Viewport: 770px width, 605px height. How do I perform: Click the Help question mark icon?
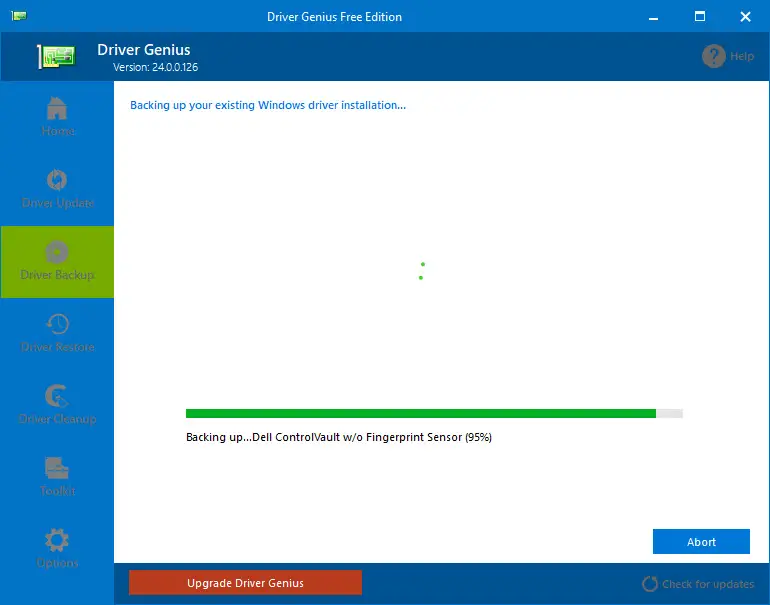coord(714,56)
